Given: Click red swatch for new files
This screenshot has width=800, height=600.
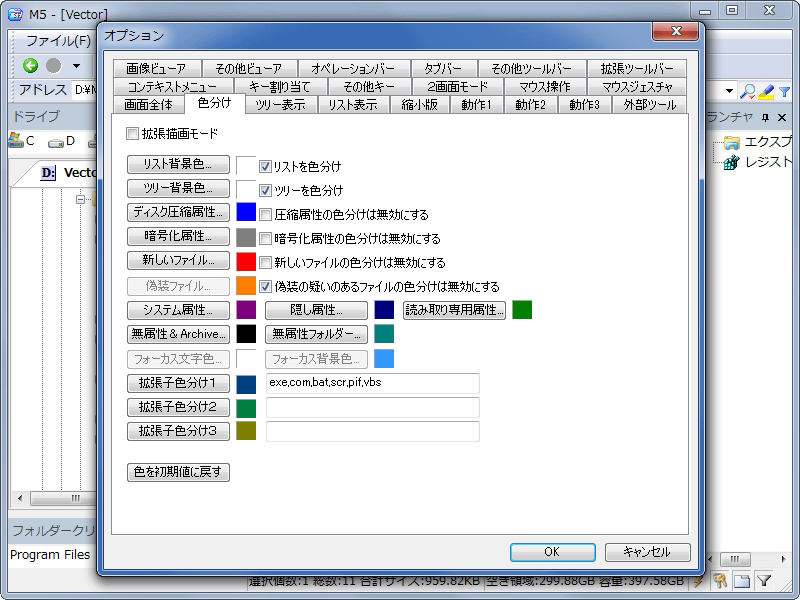Looking at the screenshot, I should click(246, 261).
